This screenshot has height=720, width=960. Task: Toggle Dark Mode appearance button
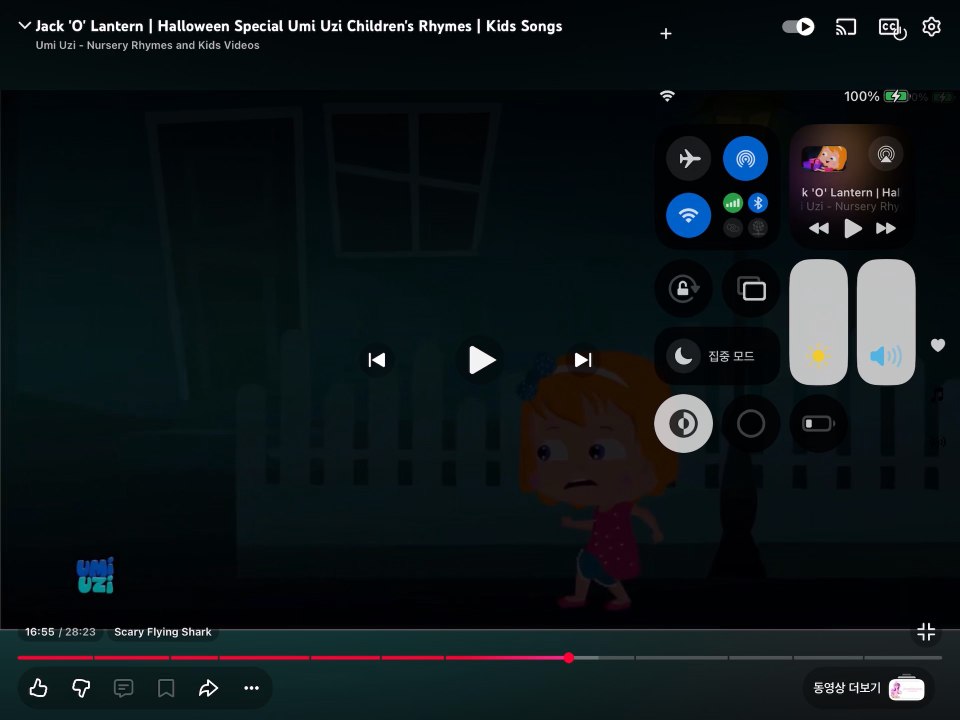click(683, 423)
